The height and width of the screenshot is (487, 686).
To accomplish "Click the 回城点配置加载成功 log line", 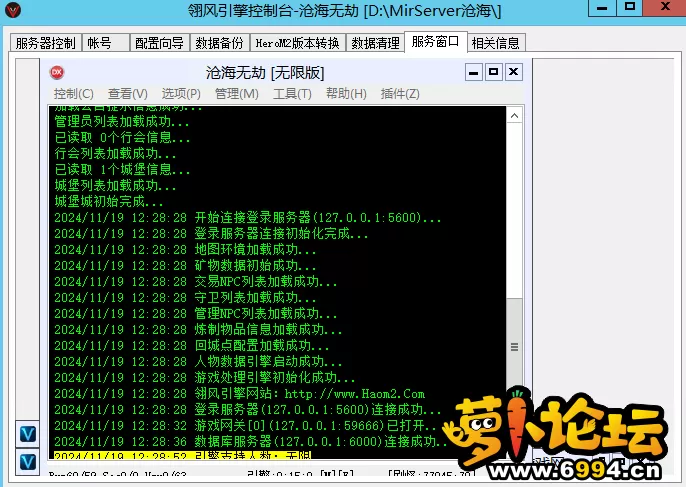I will click(x=192, y=346).
